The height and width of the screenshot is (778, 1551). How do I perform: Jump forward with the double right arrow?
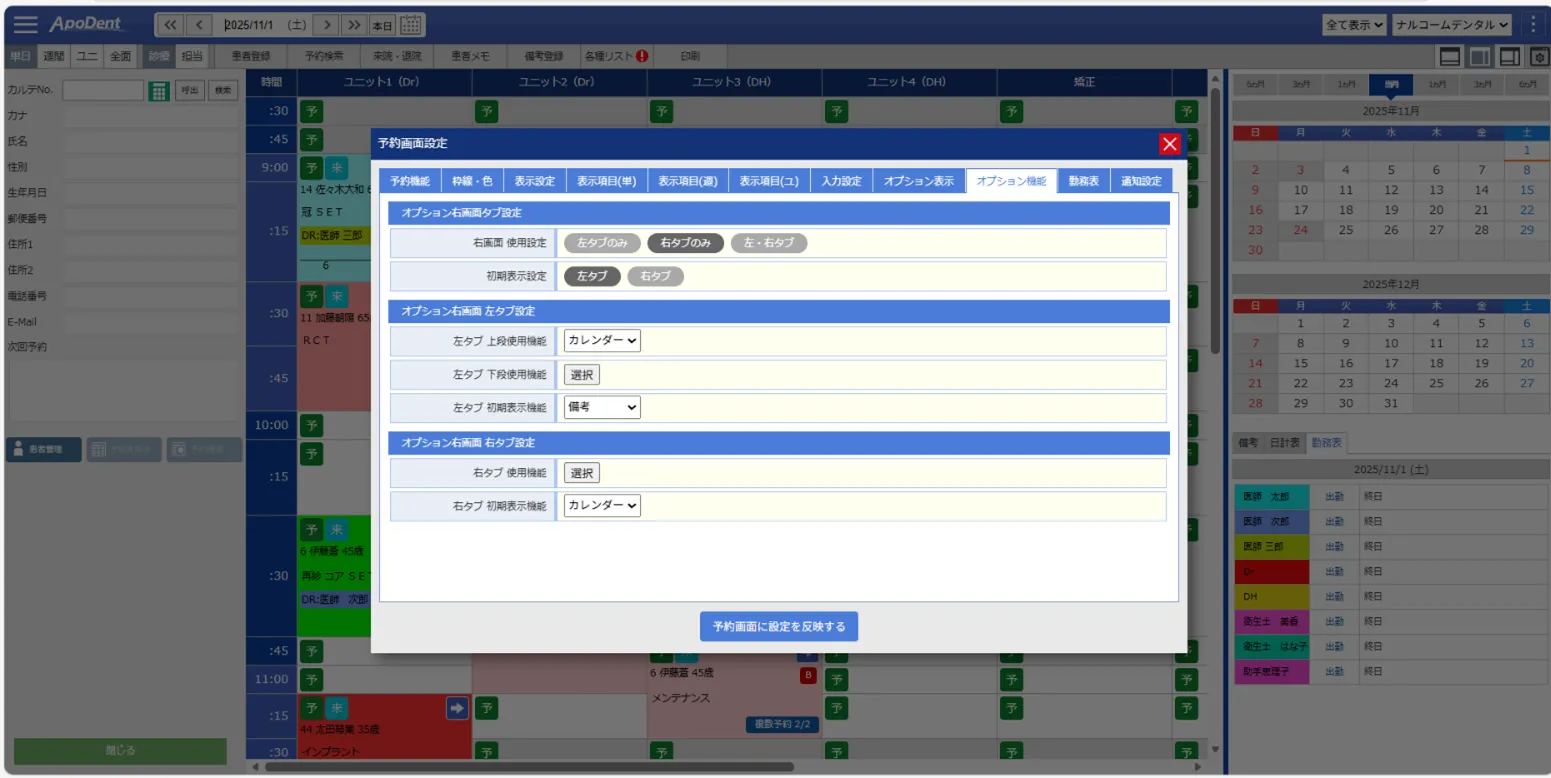[x=353, y=25]
